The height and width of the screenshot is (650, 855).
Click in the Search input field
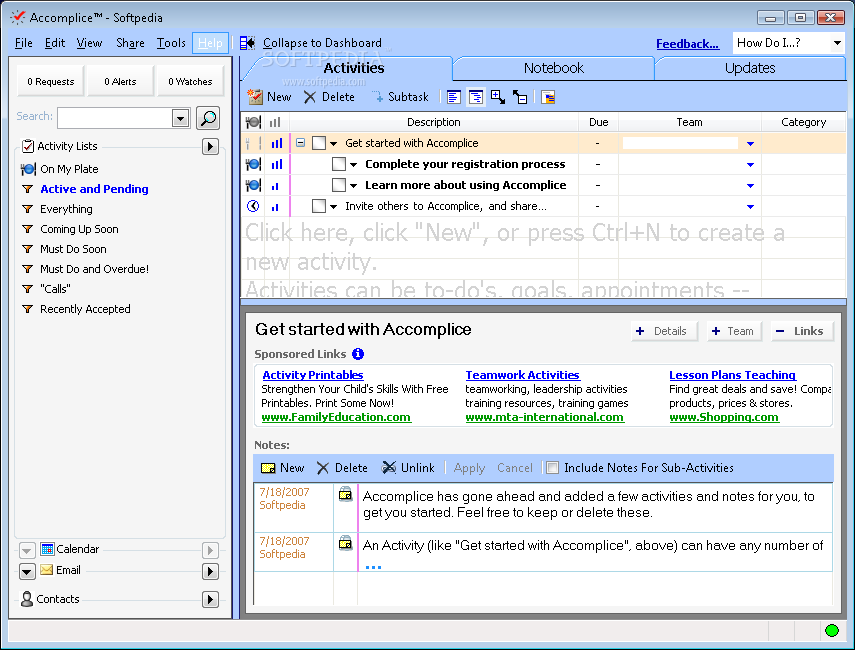pos(115,118)
